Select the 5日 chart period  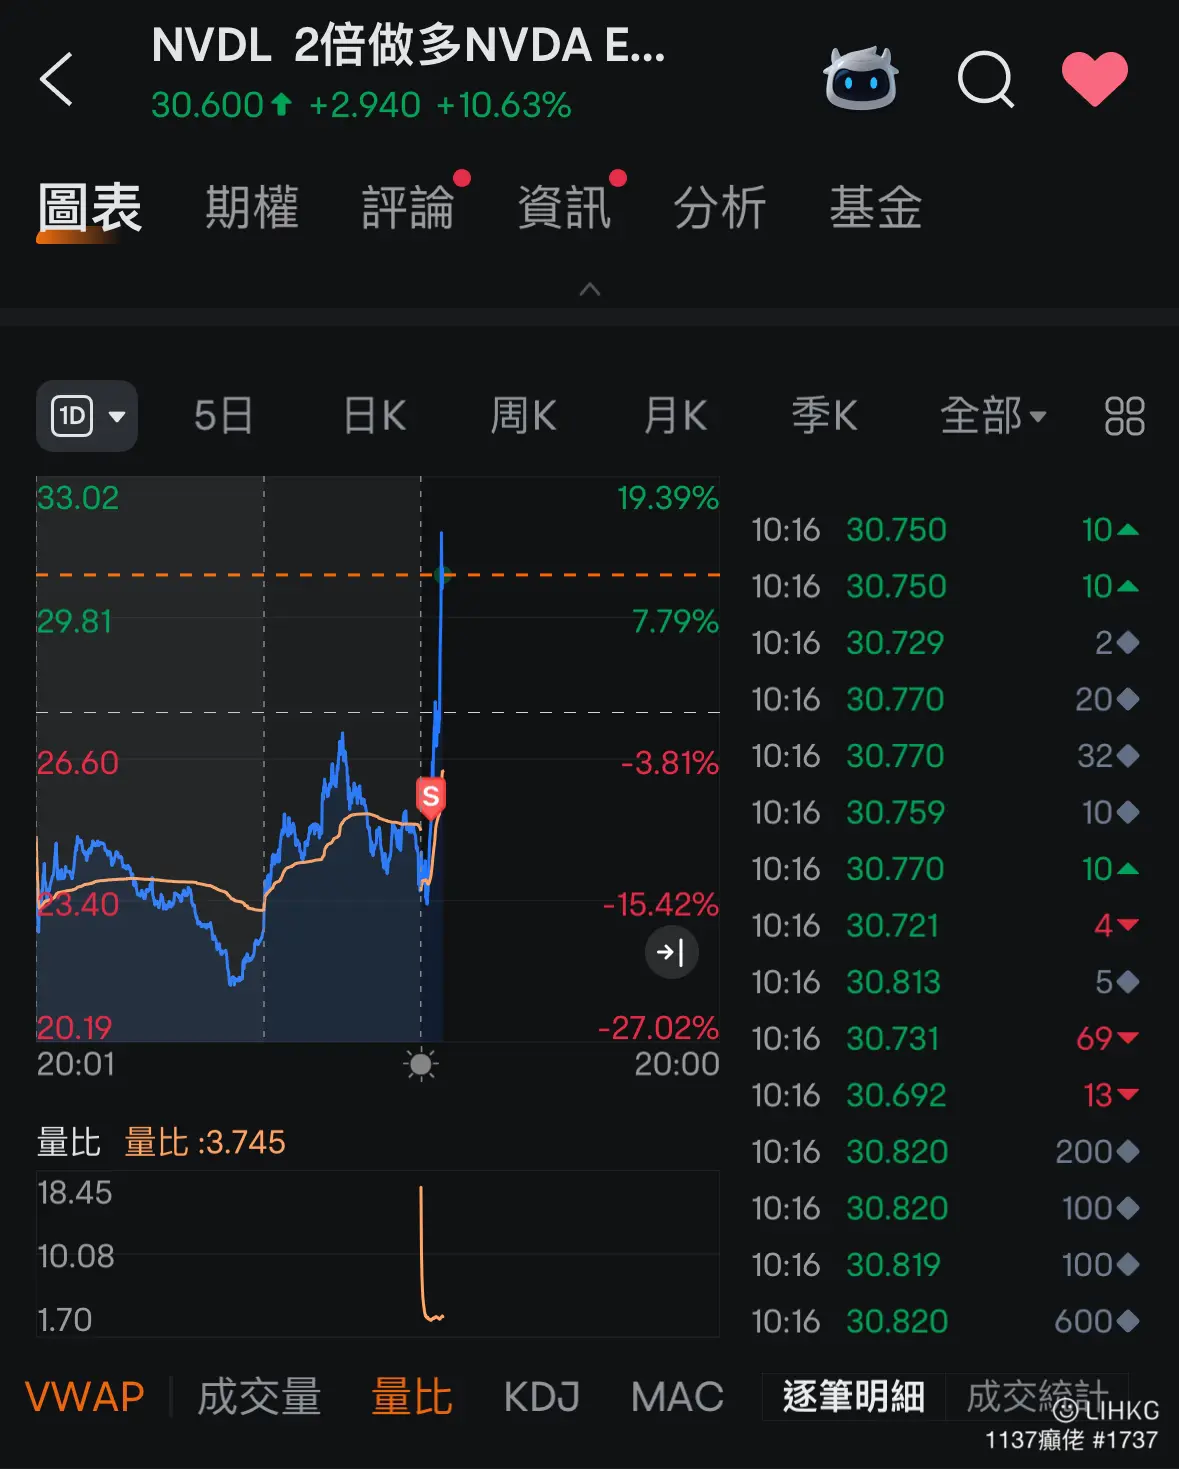(x=223, y=416)
